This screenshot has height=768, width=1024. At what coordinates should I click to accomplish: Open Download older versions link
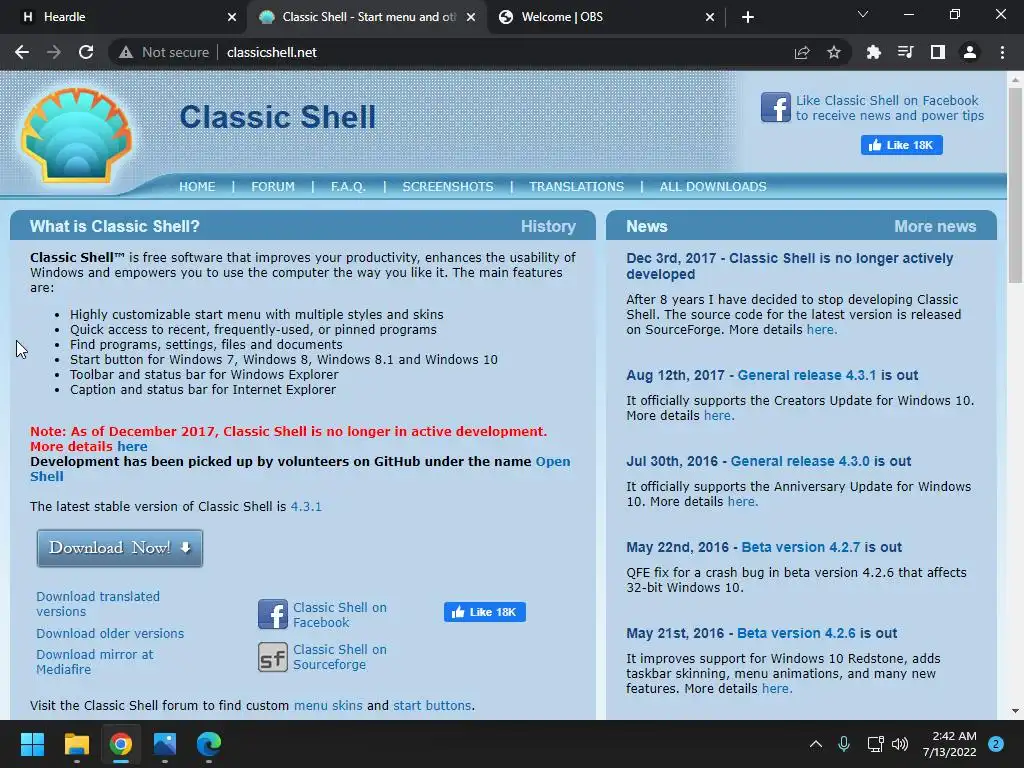(x=110, y=633)
